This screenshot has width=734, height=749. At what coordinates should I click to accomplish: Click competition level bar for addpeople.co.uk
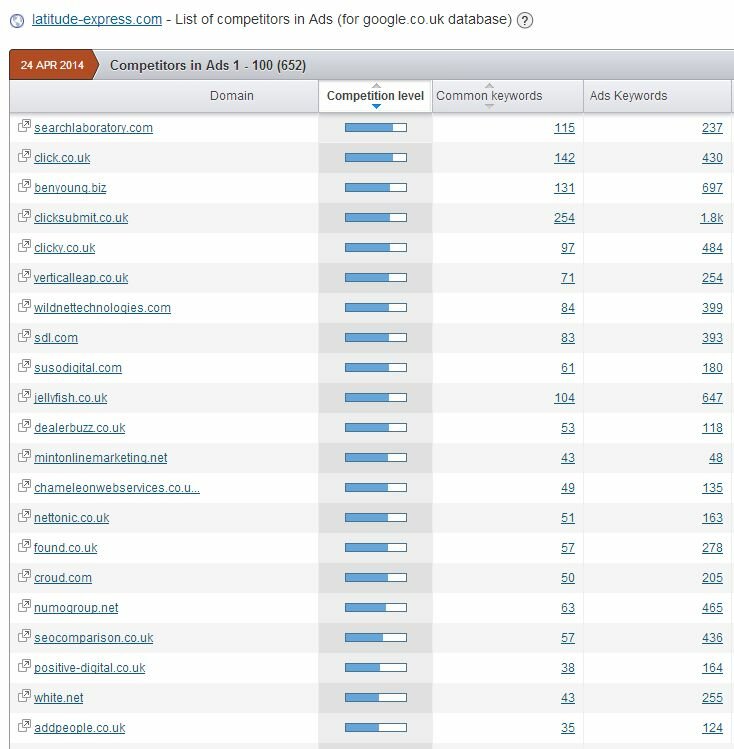coord(376,728)
